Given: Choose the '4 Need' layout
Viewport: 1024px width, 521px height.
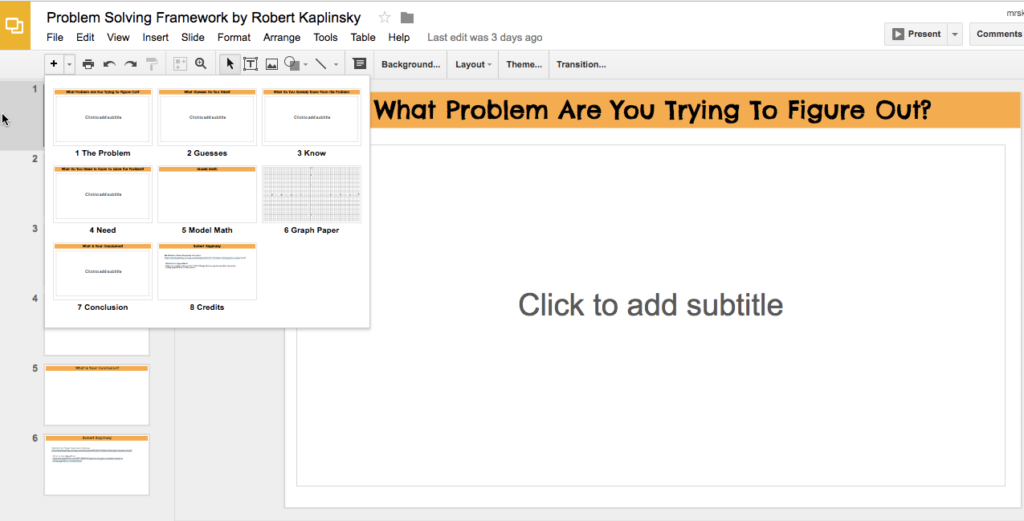Looking at the screenshot, I should [103, 200].
